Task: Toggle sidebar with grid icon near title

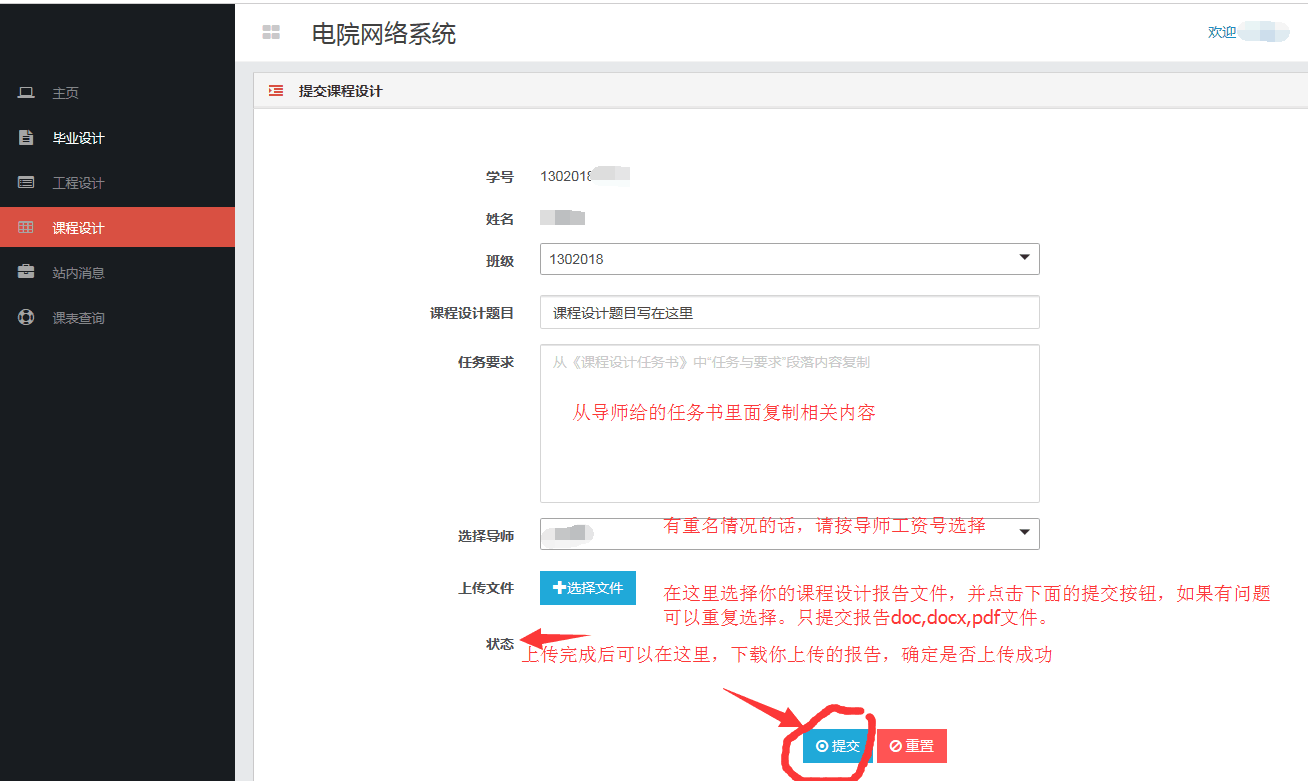Action: (x=271, y=33)
